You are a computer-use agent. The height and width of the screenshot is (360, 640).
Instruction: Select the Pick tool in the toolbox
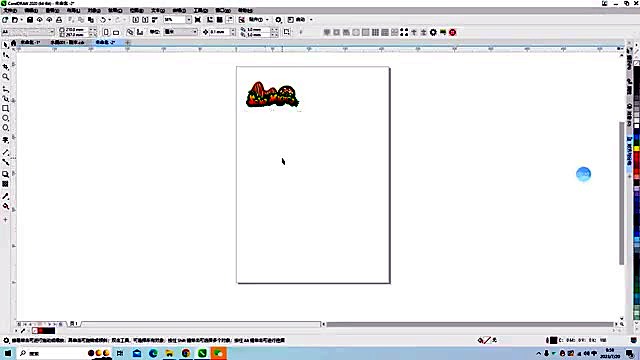5,45
